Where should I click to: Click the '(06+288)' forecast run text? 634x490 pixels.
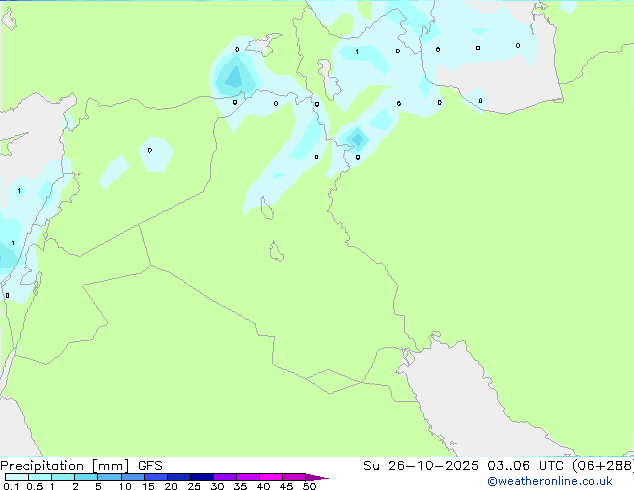[x=603, y=466]
